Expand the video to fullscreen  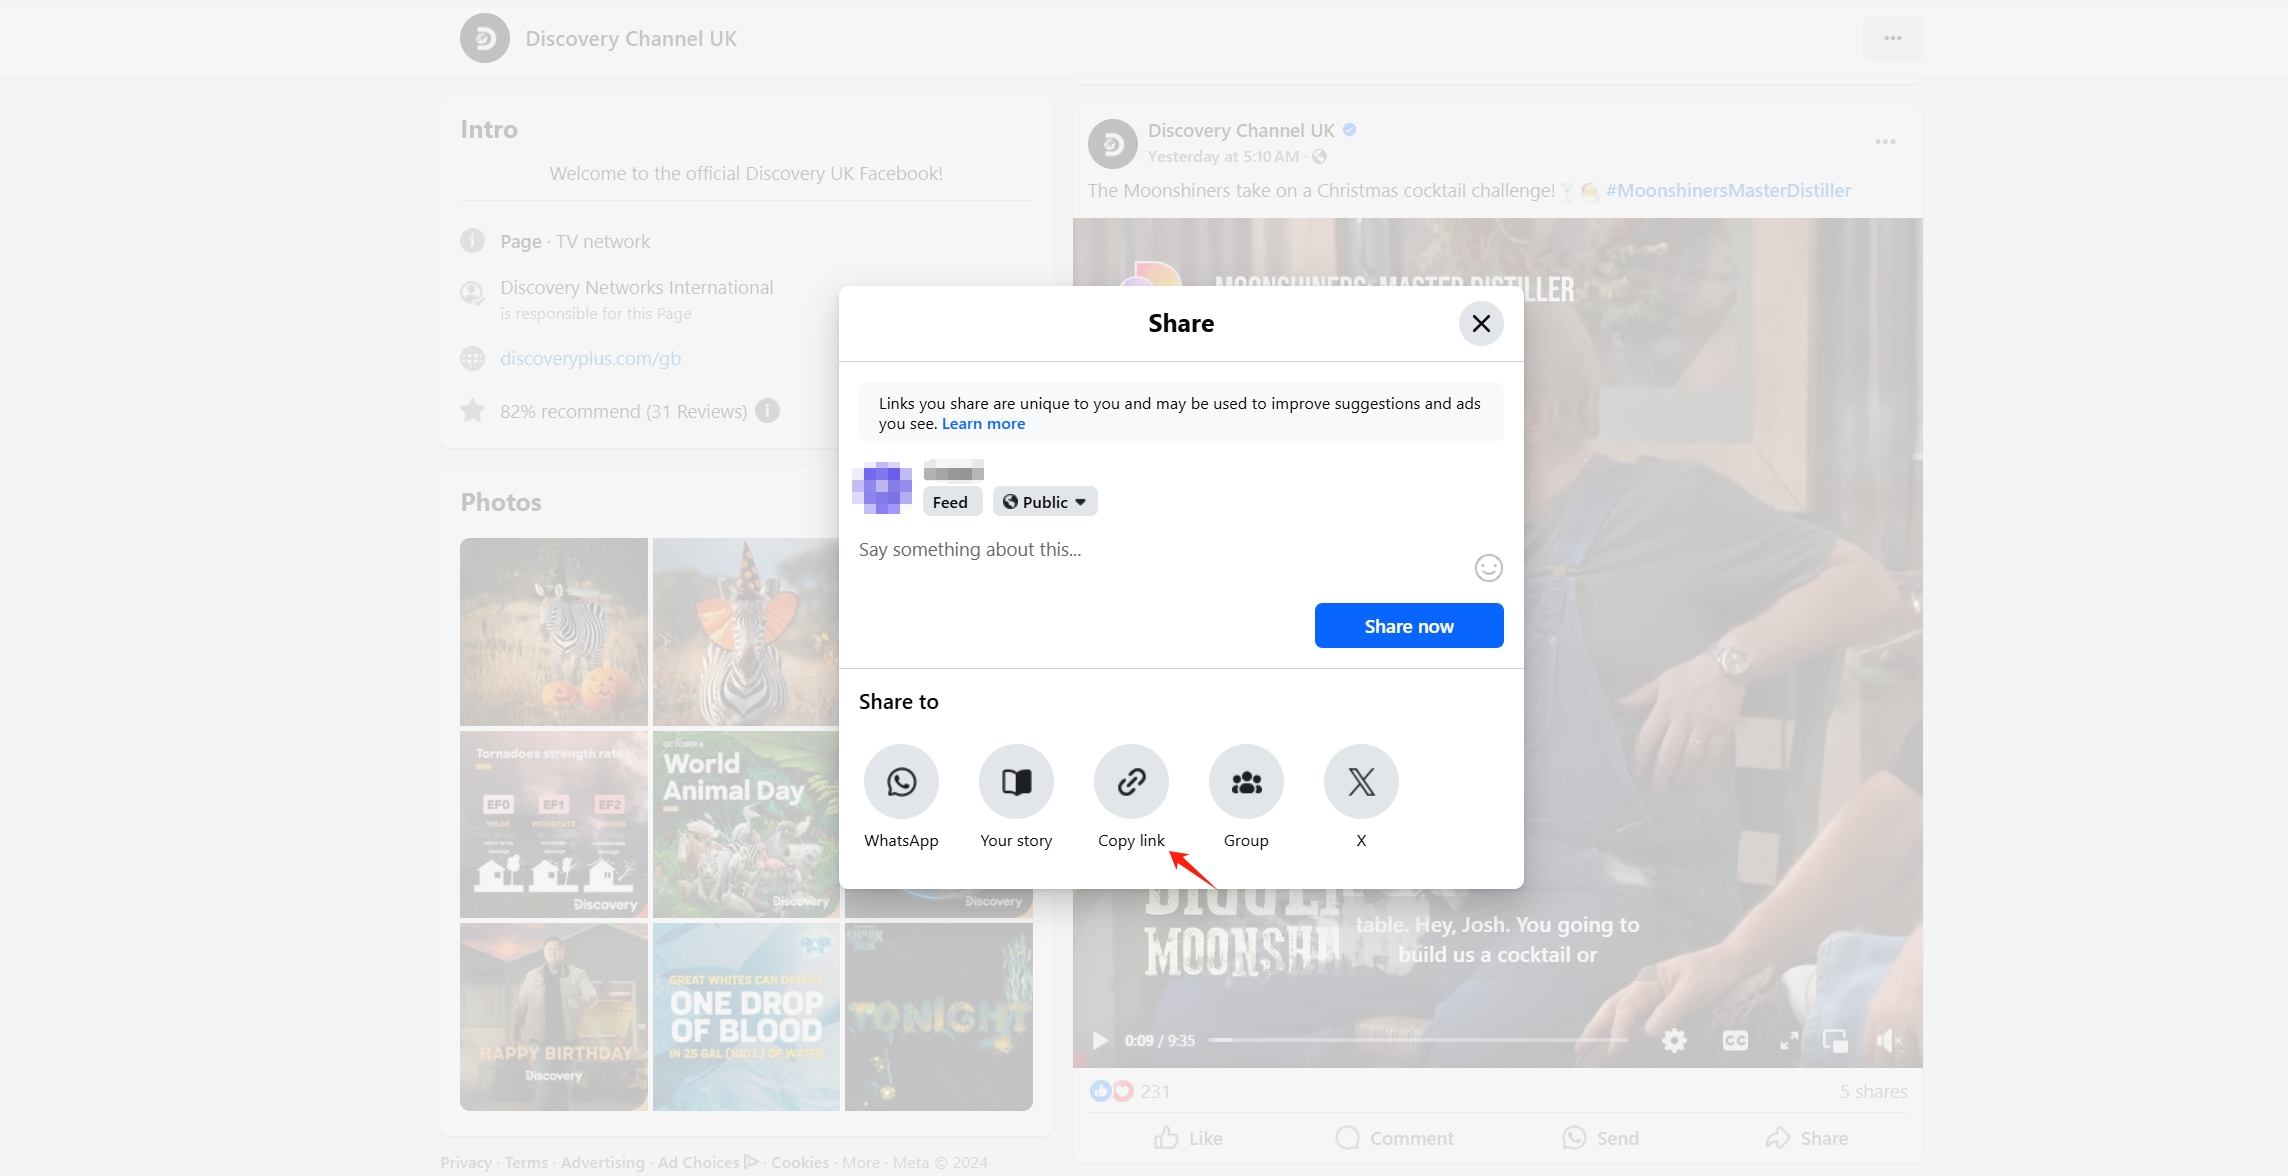point(1789,1040)
